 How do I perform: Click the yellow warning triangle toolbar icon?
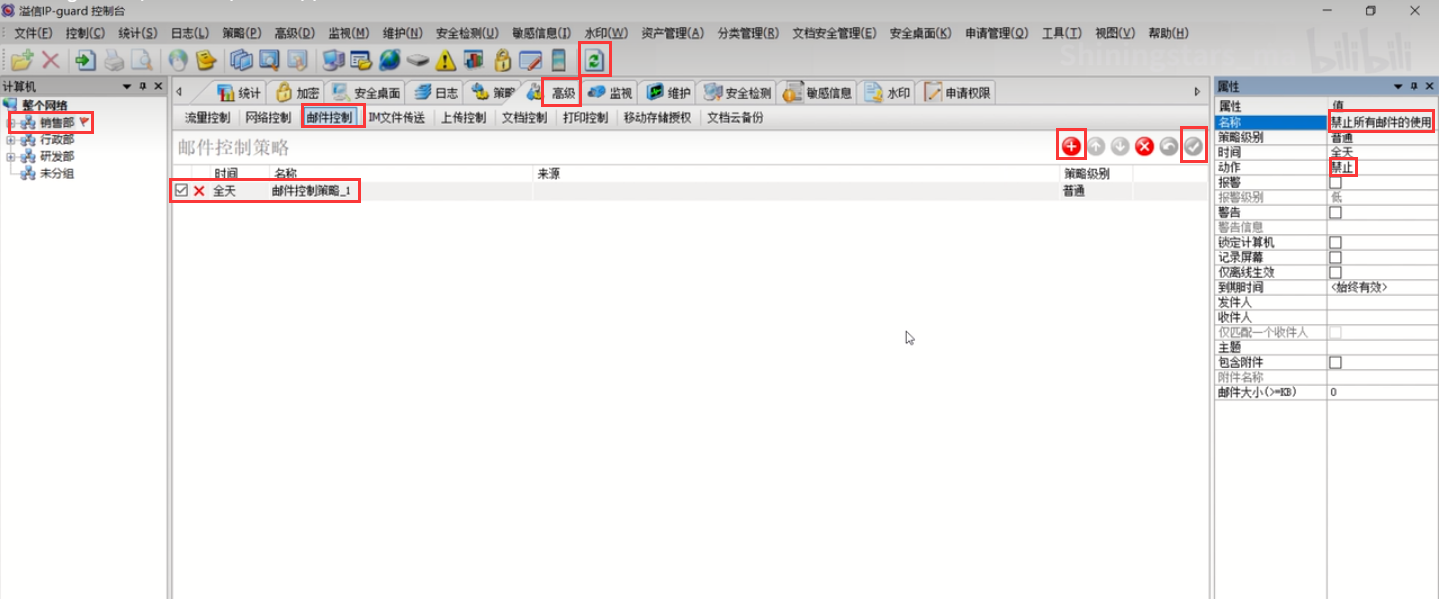[x=446, y=60]
